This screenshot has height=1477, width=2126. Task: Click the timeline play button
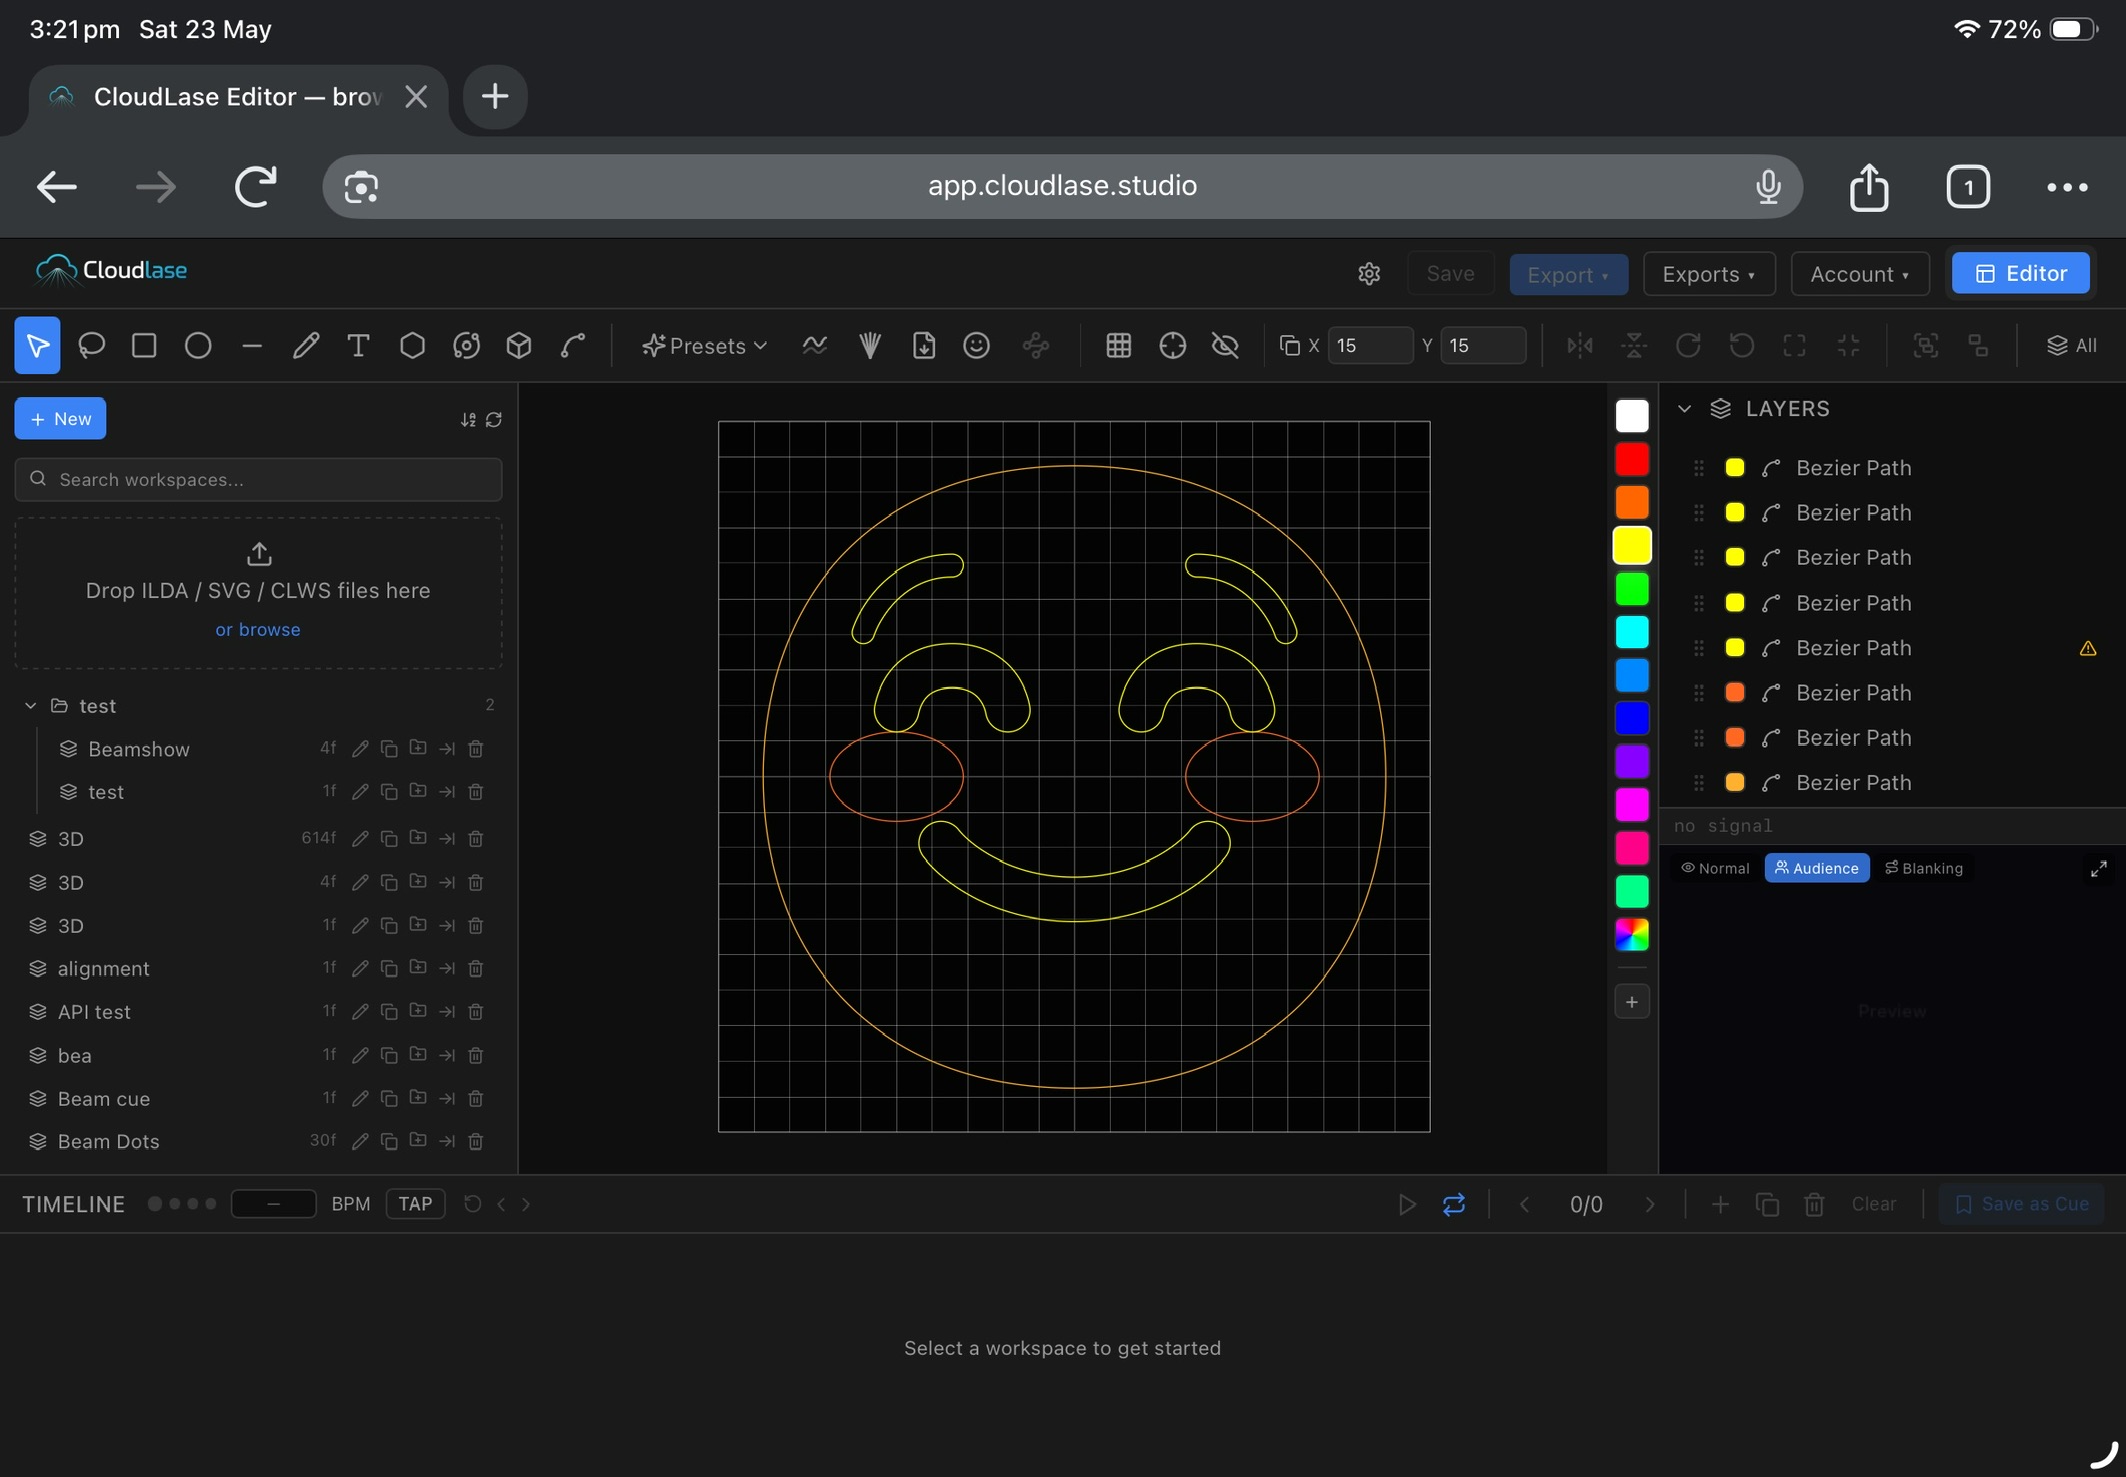[1407, 1205]
